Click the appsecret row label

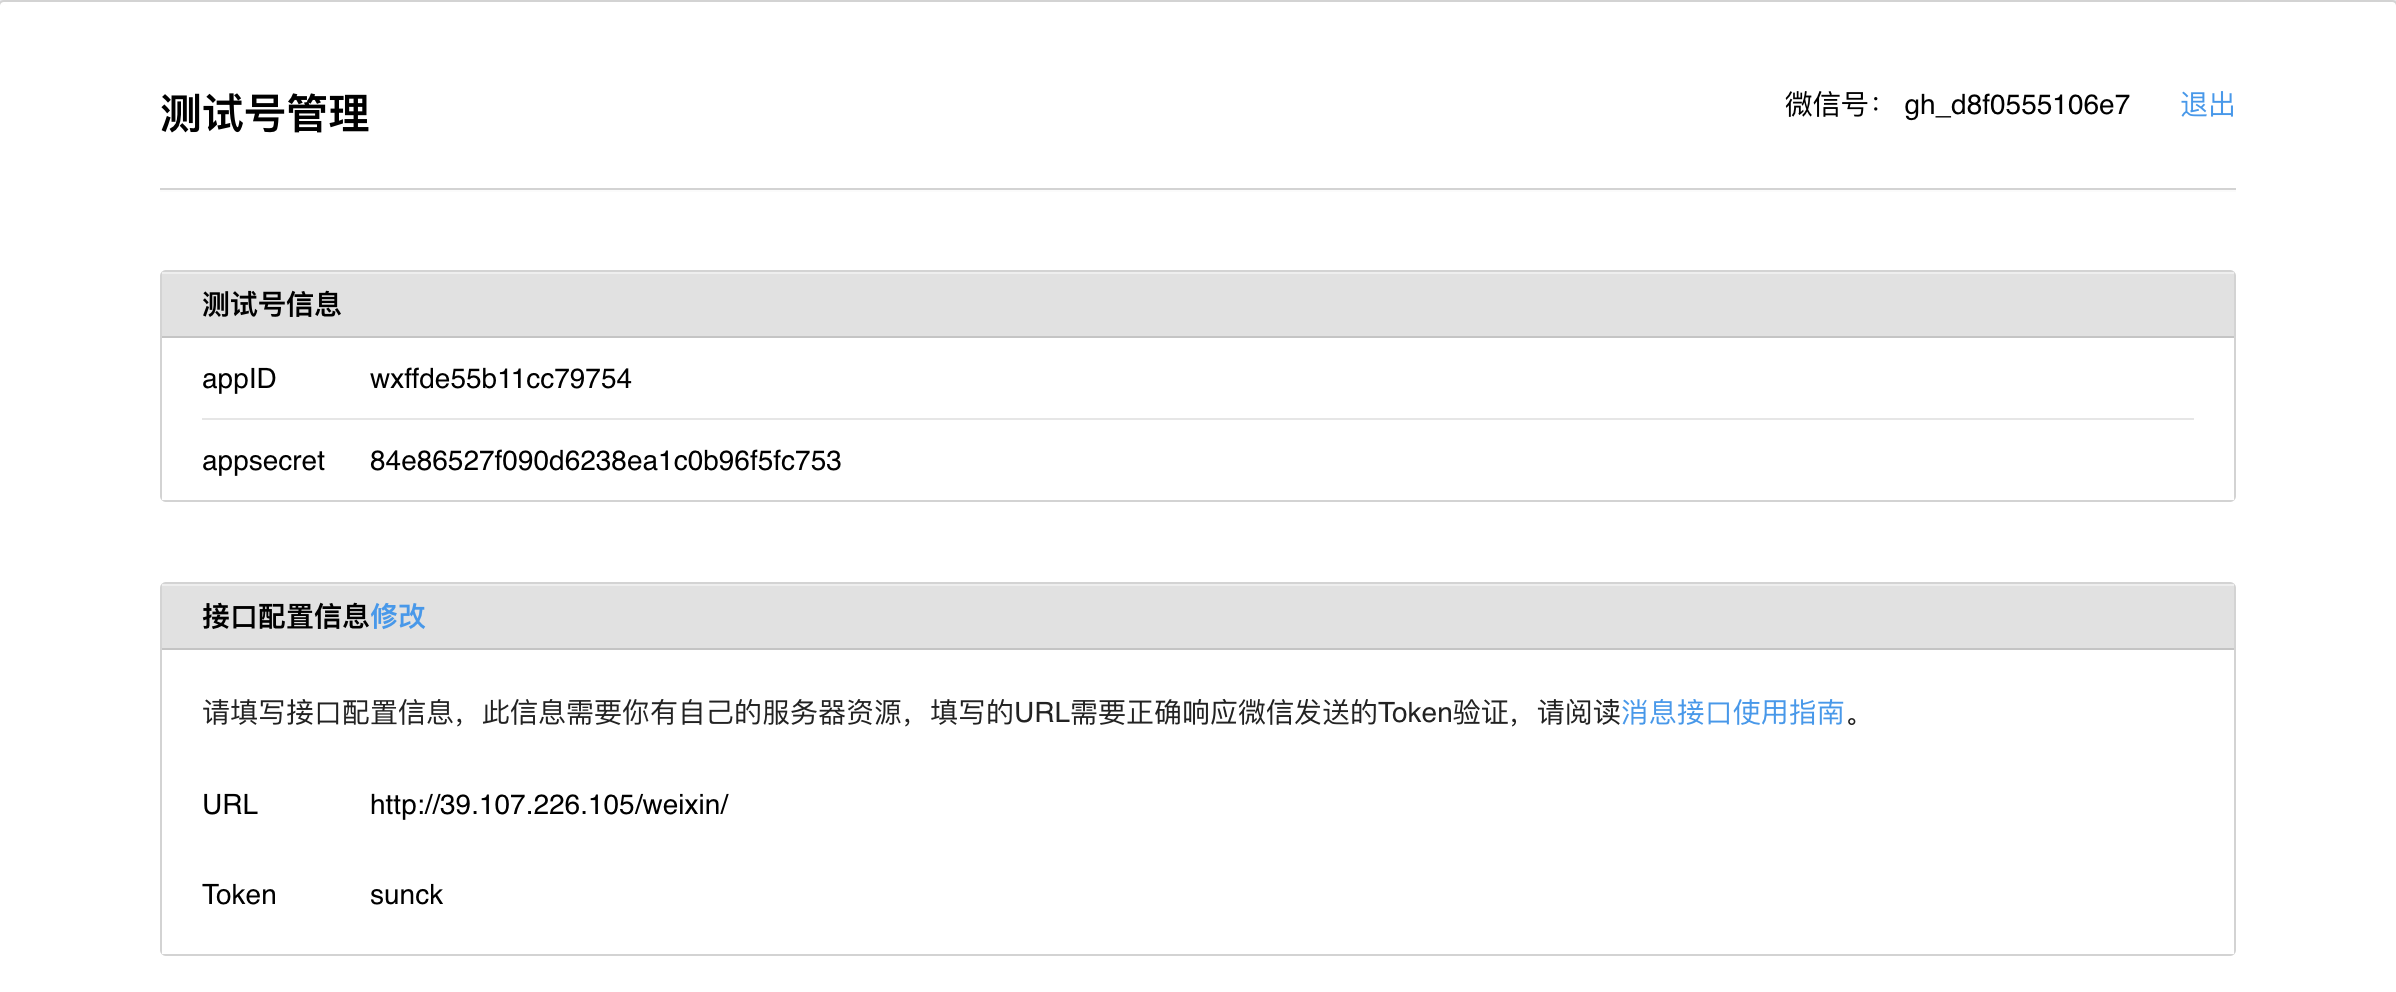pos(263,461)
